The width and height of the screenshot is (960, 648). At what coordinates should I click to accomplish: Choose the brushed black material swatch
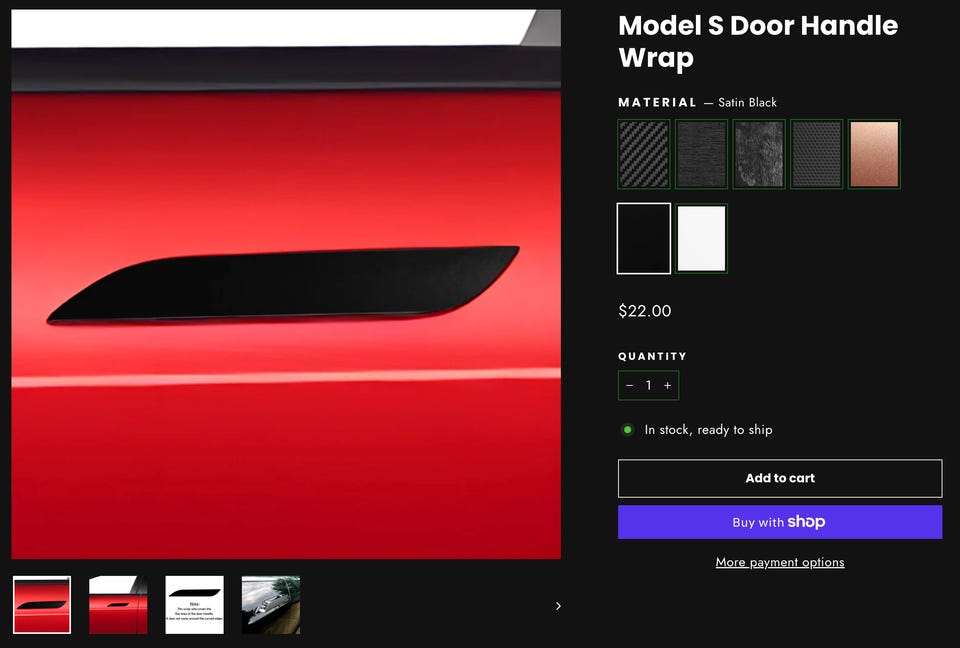click(x=701, y=154)
